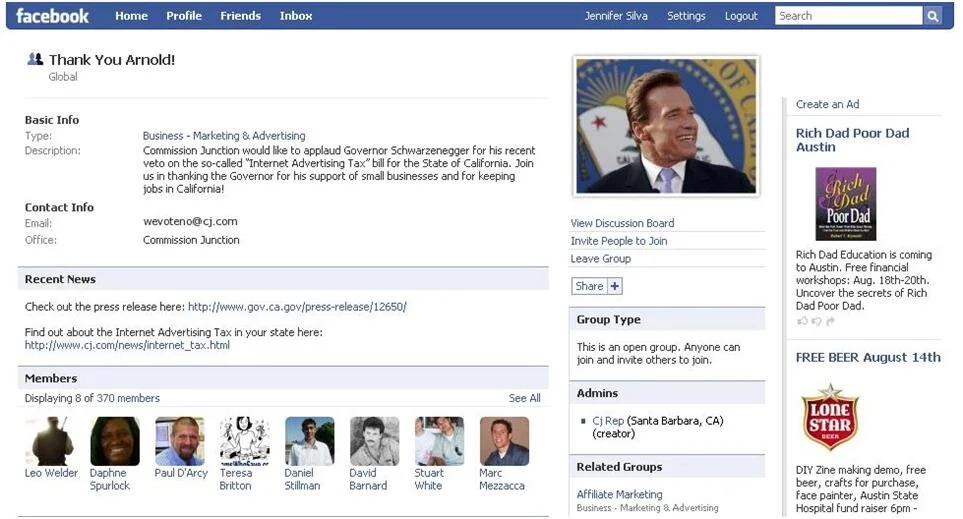Viewport: 963px width, 519px height.
Task: Click the David Barnard name link
Action: click(x=368, y=479)
